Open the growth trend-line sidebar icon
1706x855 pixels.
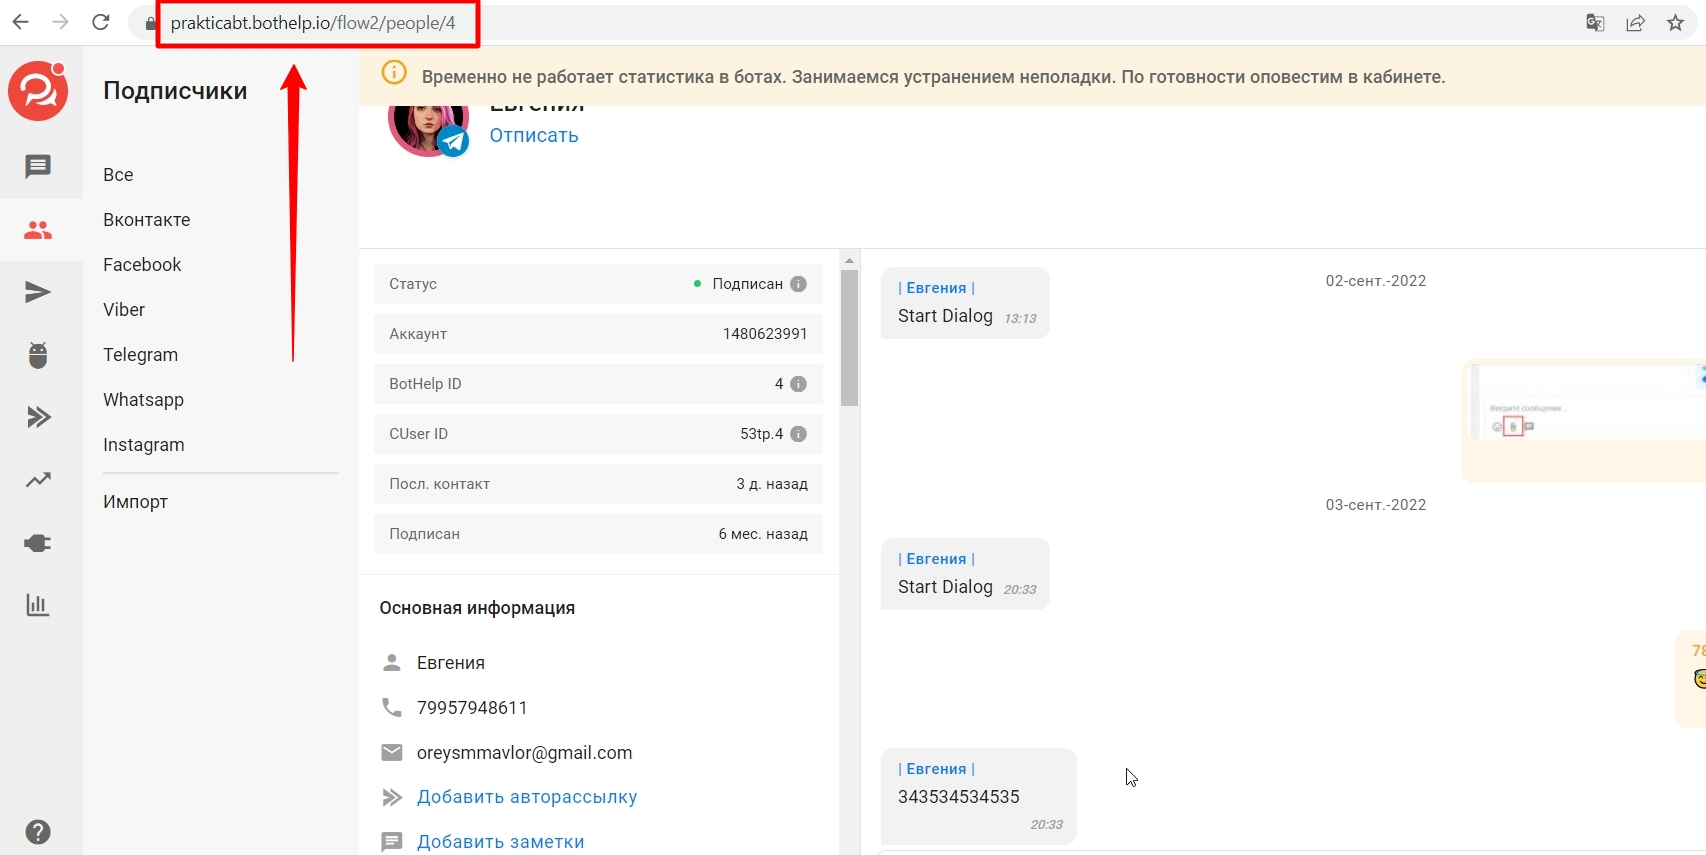click(x=38, y=480)
